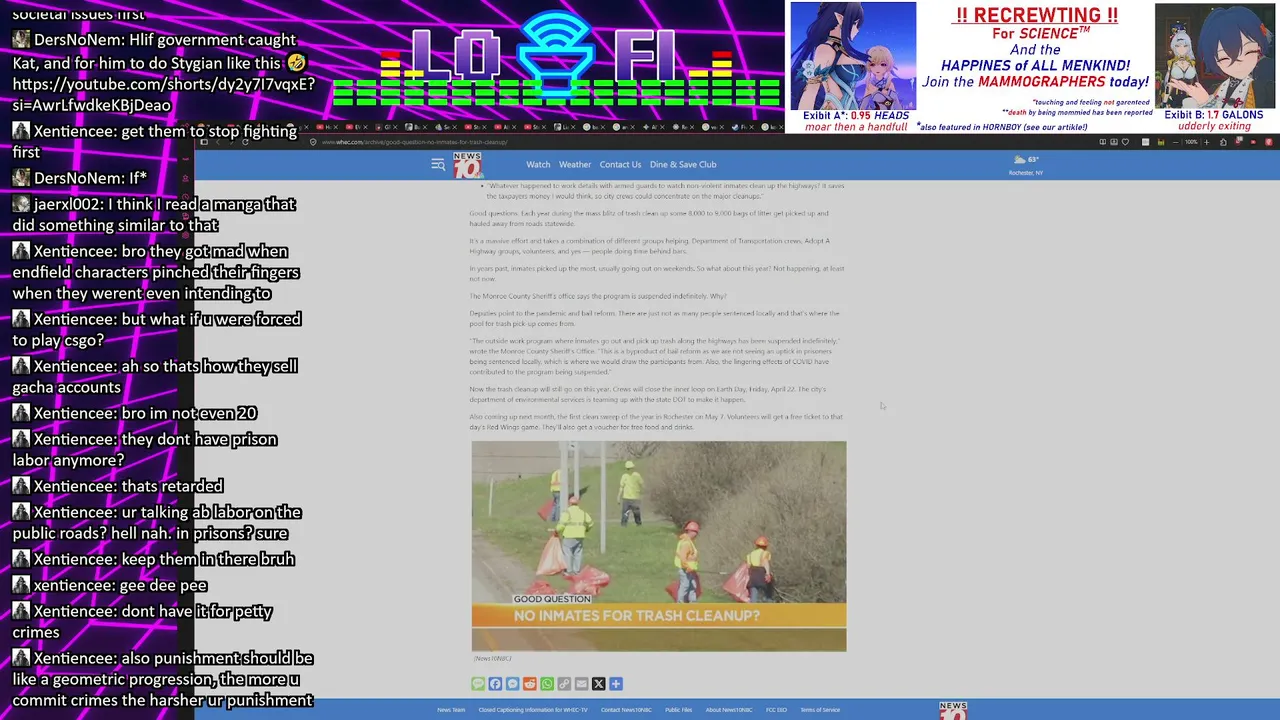The height and width of the screenshot is (720, 1280).
Task: Open FCC EEO footer link
Action: pyautogui.click(x=776, y=710)
